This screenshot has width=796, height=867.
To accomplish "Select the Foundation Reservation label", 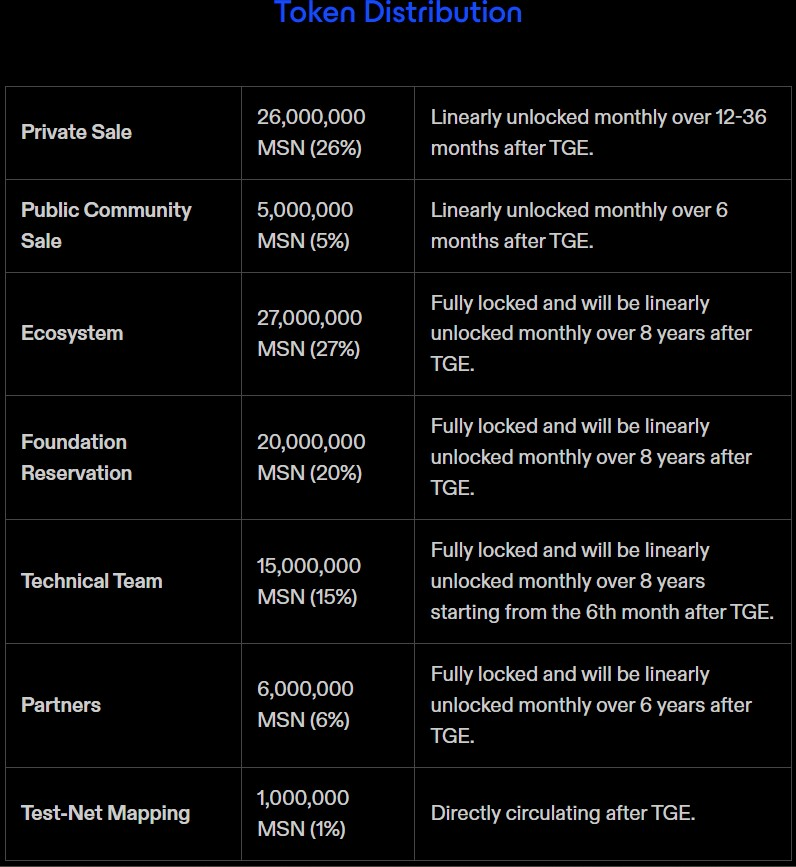I will pos(76,457).
